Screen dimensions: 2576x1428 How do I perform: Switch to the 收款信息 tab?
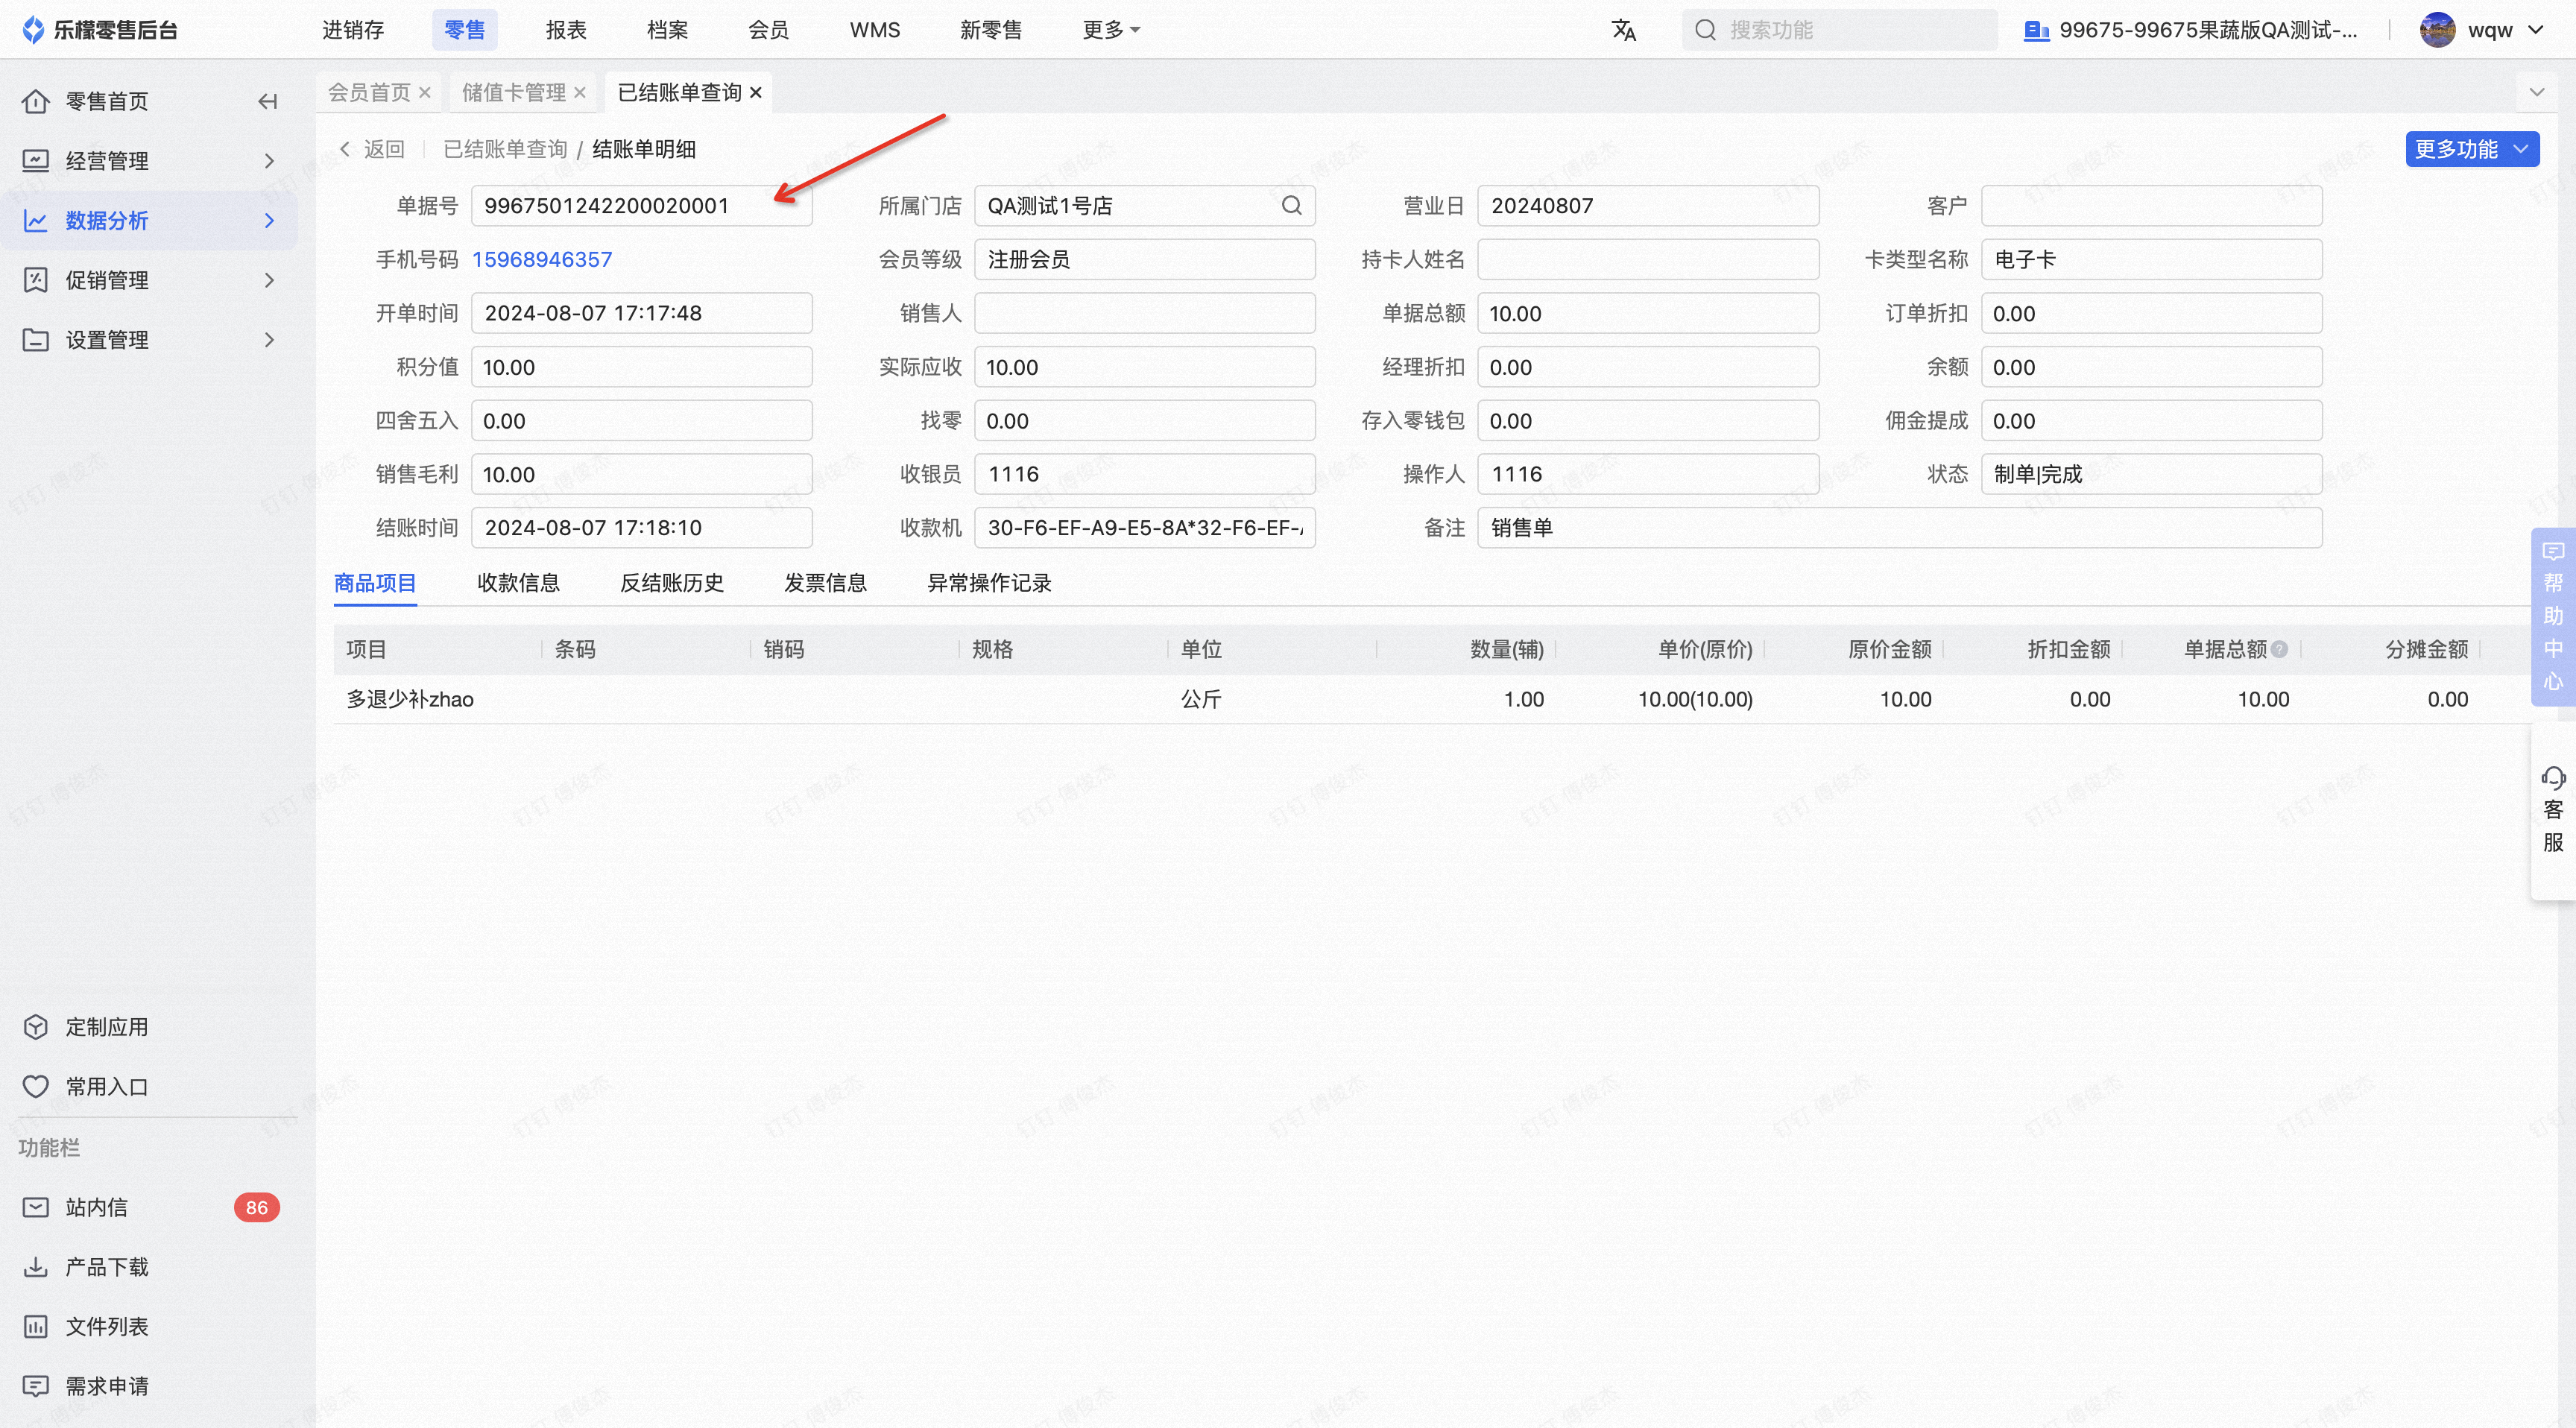tap(518, 583)
